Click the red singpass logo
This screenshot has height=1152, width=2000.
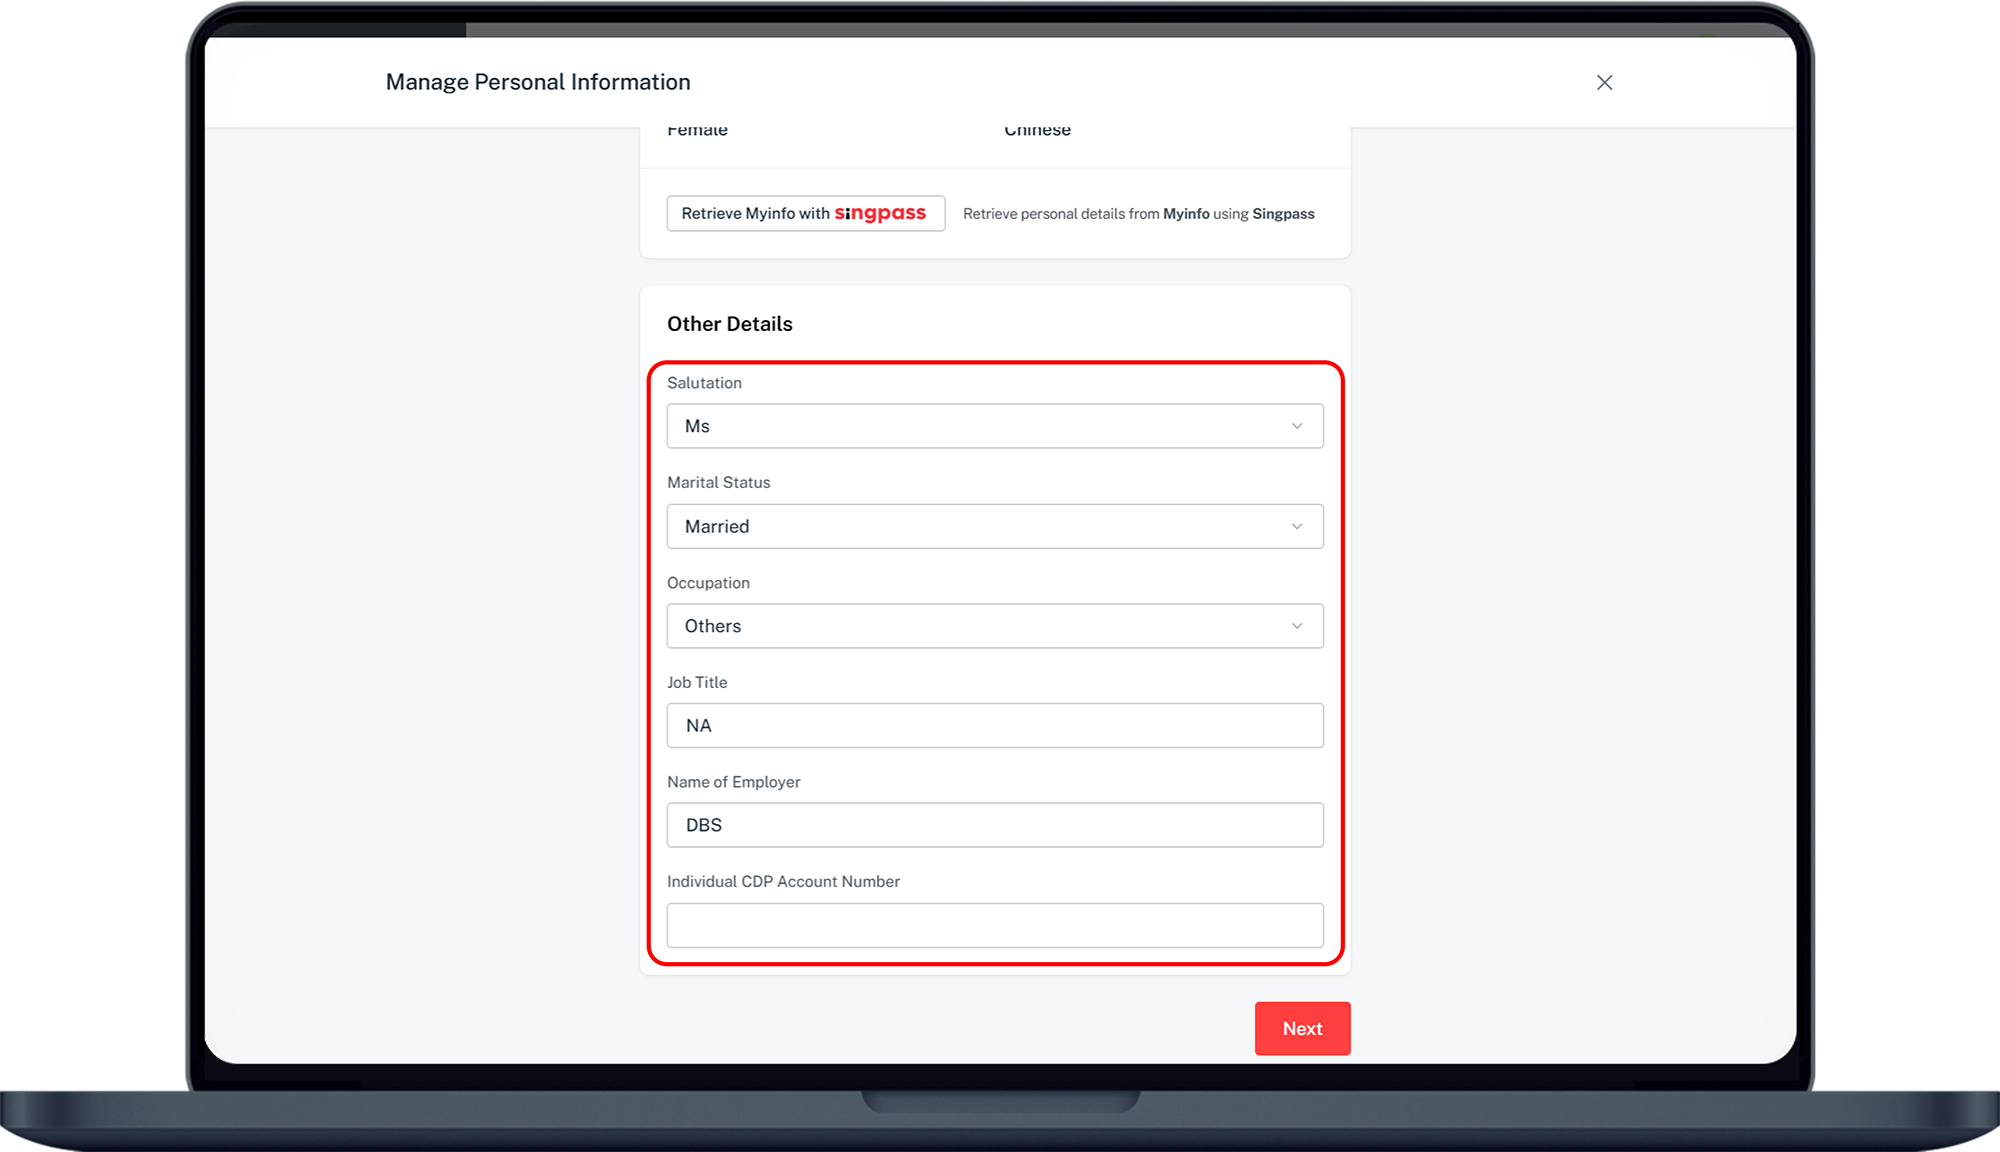click(x=880, y=213)
